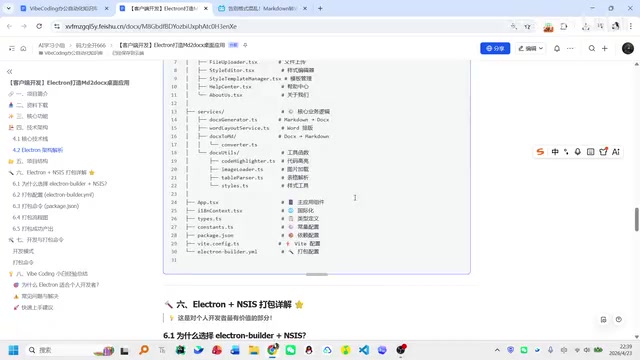Click the document title at top of outline
Screen dimensions: 640x360
pyautogui.click(x=69, y=82)
